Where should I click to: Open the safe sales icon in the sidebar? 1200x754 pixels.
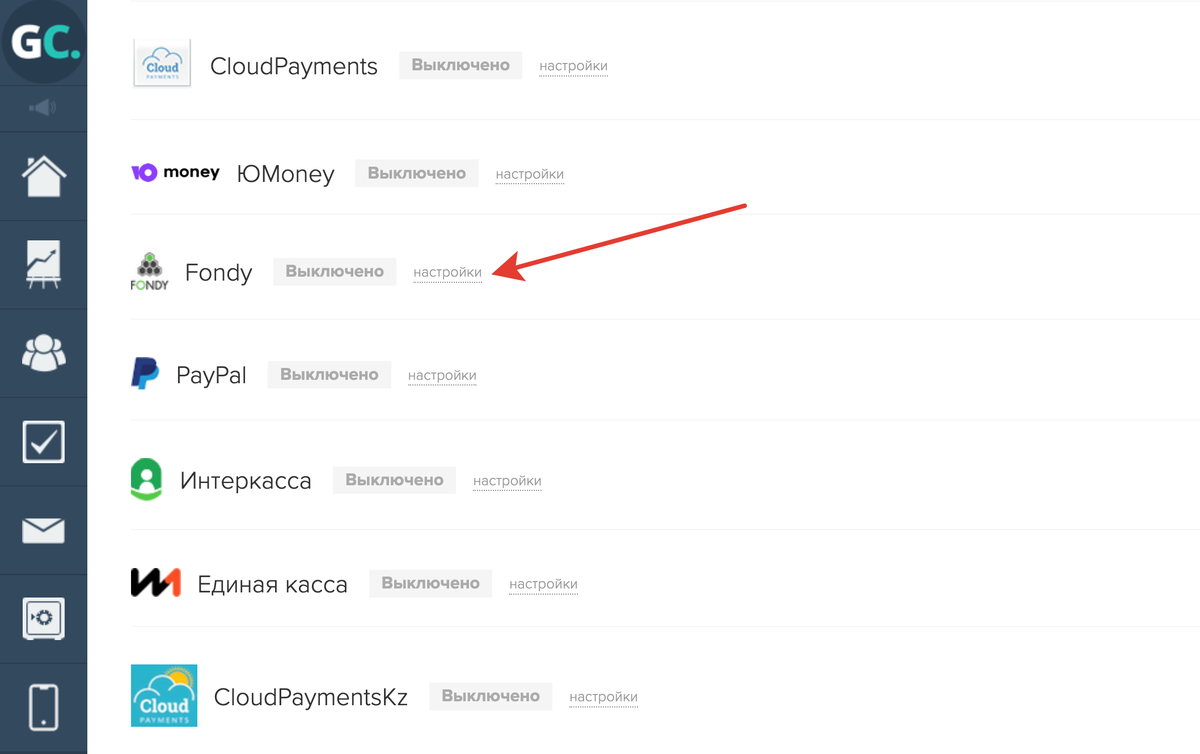tap(44, 618)
